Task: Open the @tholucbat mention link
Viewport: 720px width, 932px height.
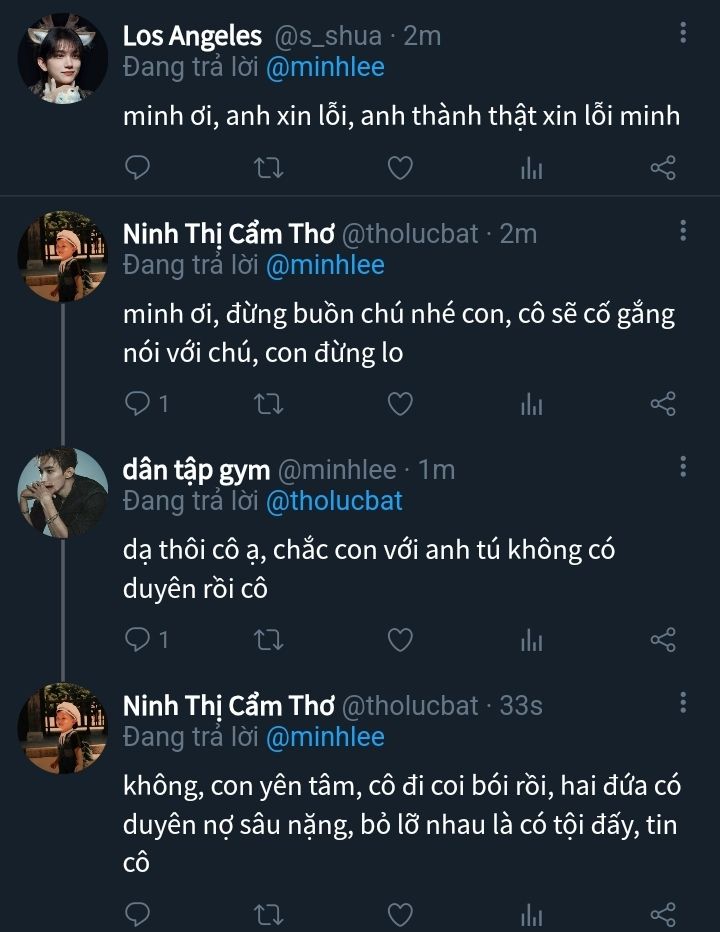Action: pos(334,500)
